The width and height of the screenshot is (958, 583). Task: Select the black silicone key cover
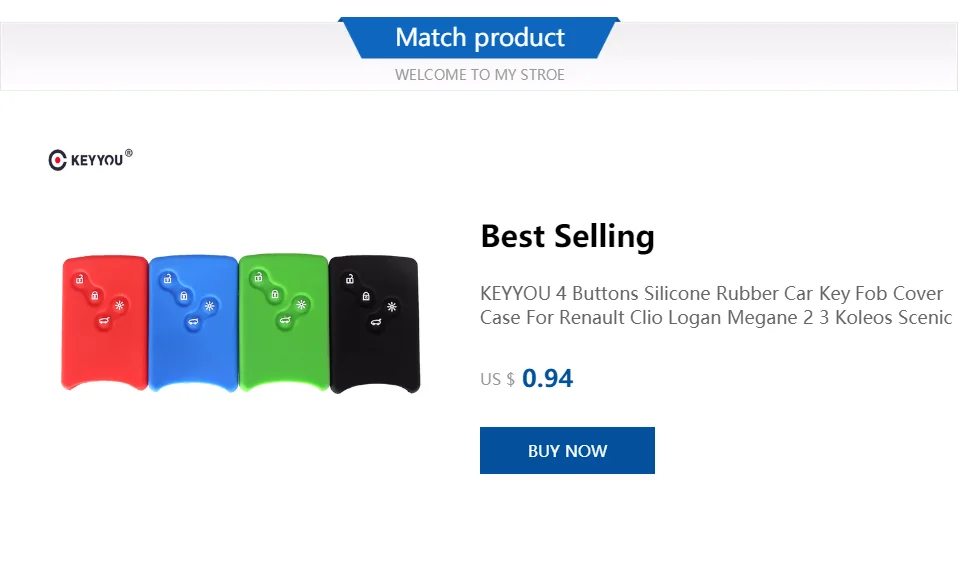(375, 324)
